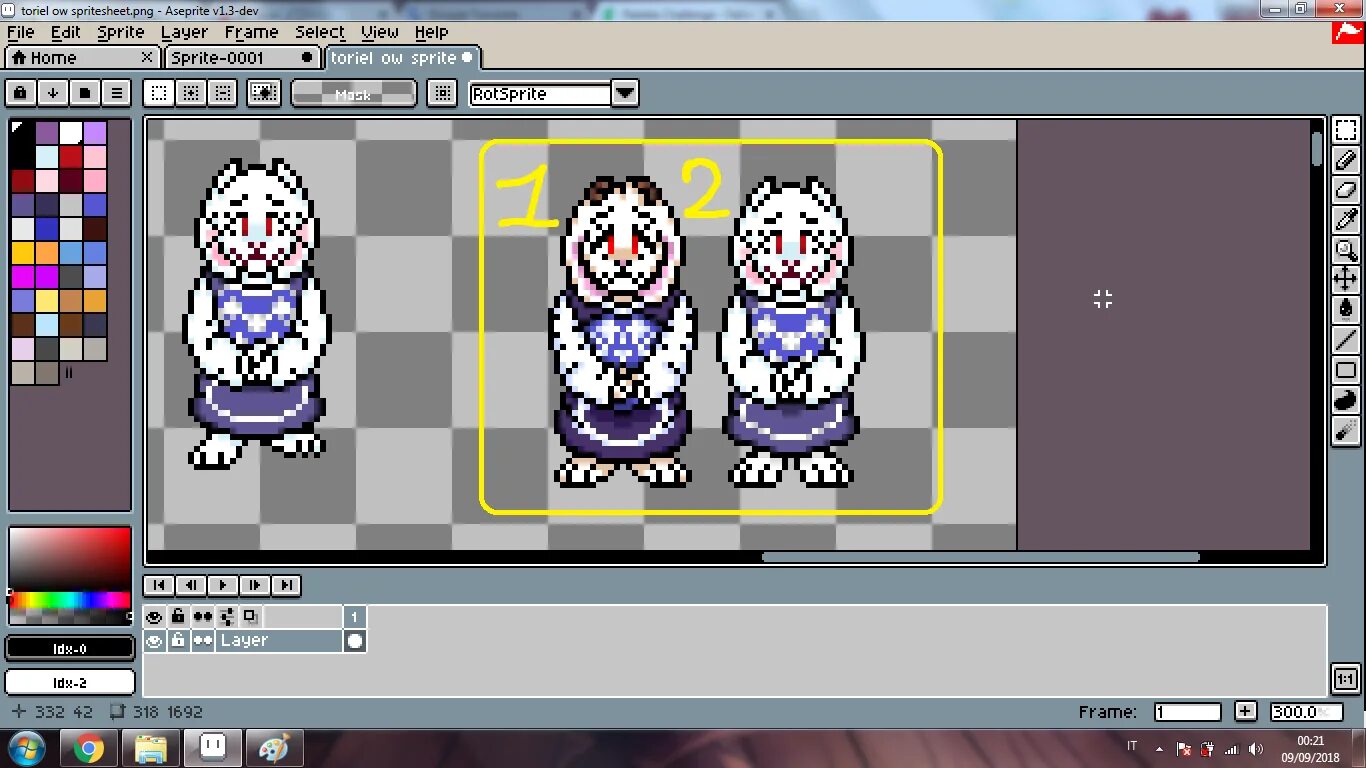Image resolution: width=1366 pixels, height=768 pixels.
Task: Open the File menu
Action: pos(20,32)
